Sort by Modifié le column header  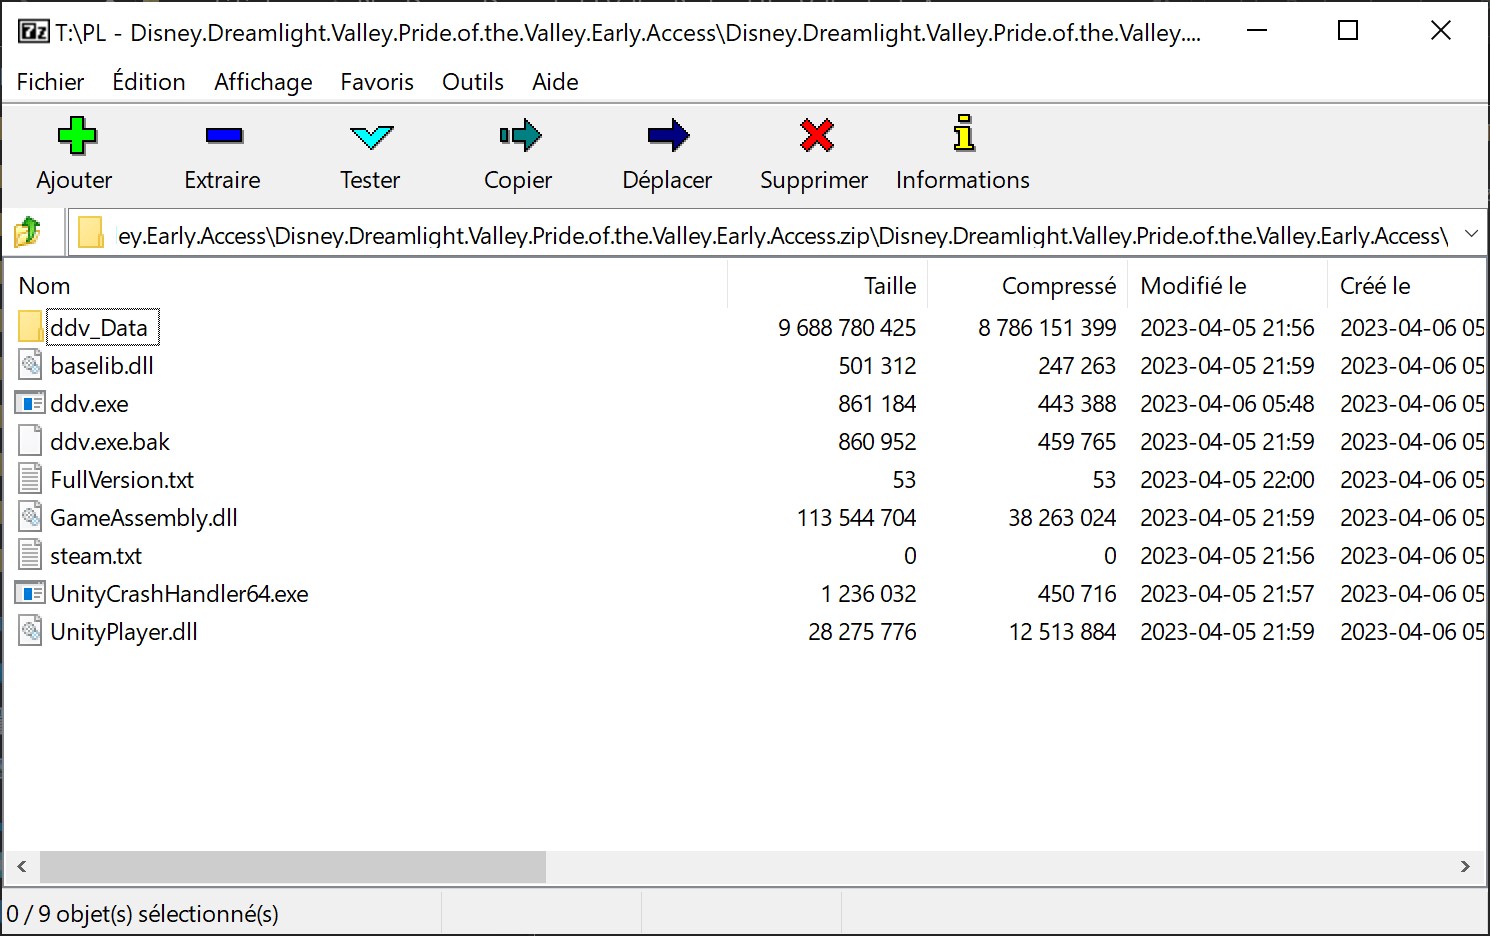pos(1193,286)
